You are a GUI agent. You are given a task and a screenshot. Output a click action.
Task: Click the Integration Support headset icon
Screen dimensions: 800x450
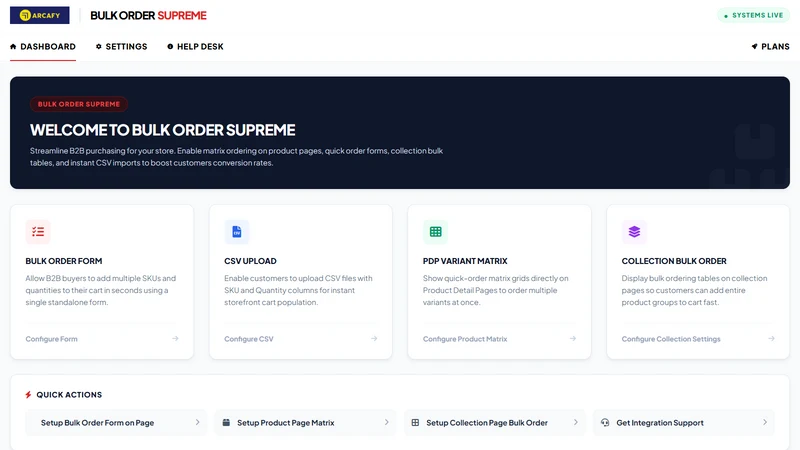pos(605,422)
